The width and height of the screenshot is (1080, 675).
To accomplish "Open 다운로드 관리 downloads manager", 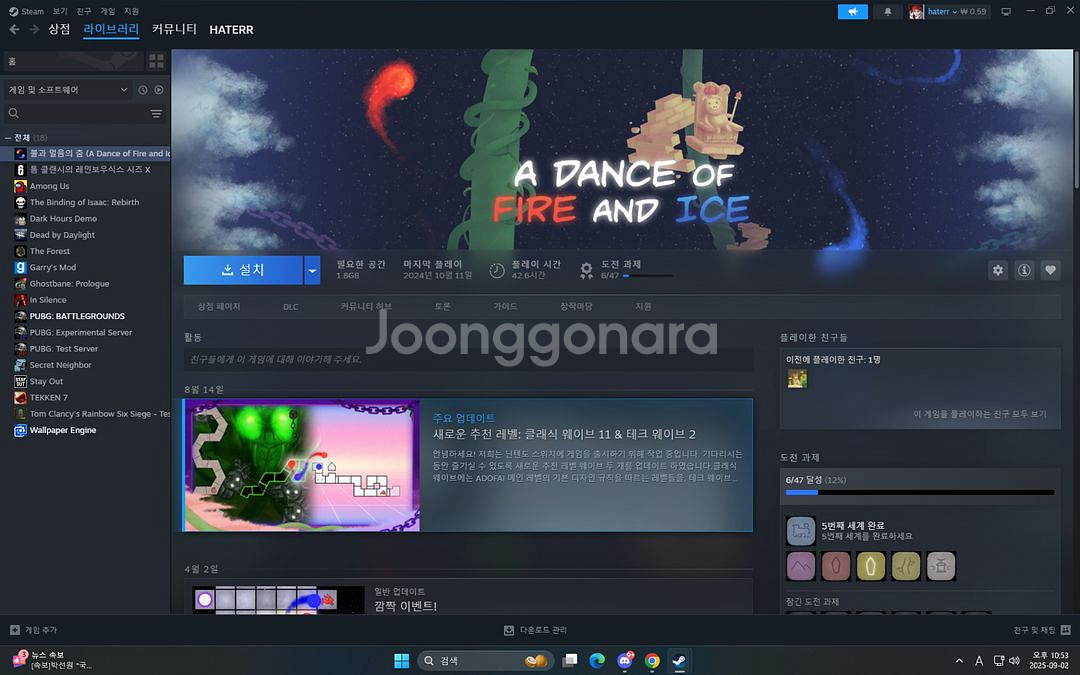I will [x=536, y=630].
